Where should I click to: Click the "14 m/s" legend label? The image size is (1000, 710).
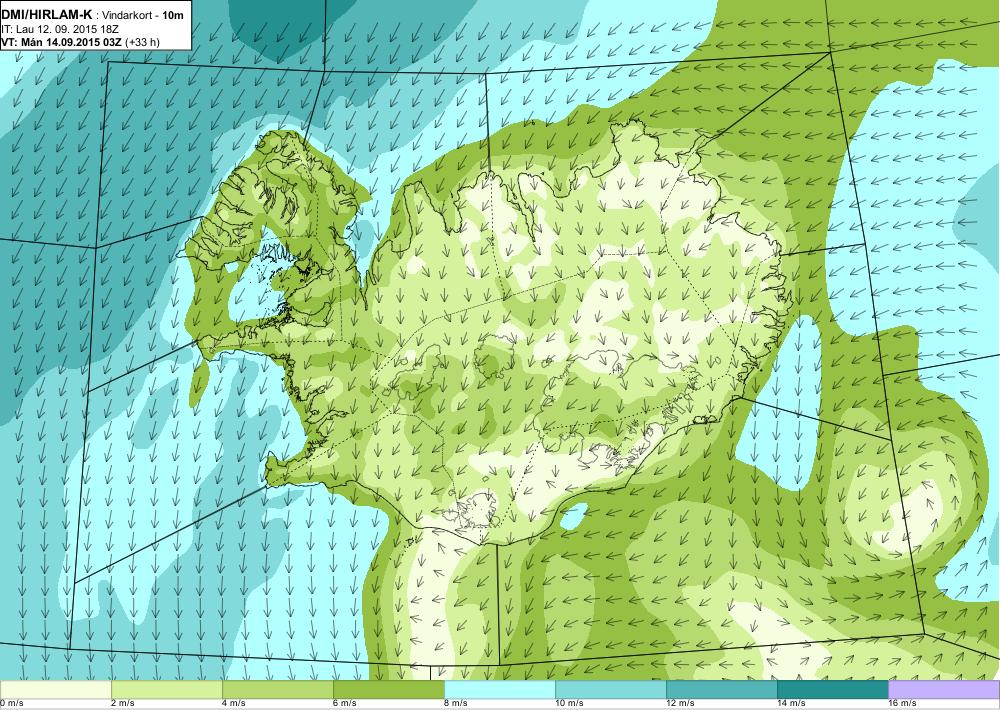point(791,704)
